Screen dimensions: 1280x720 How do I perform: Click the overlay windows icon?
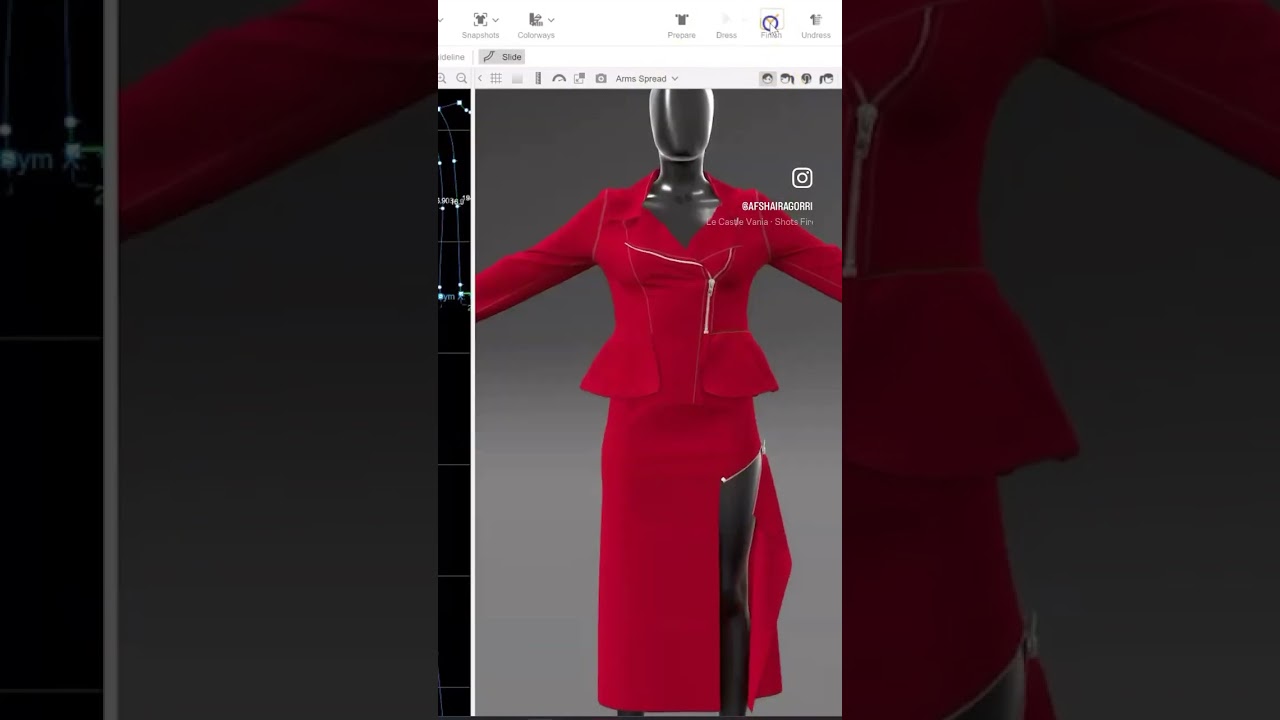[x=579, y=78]
